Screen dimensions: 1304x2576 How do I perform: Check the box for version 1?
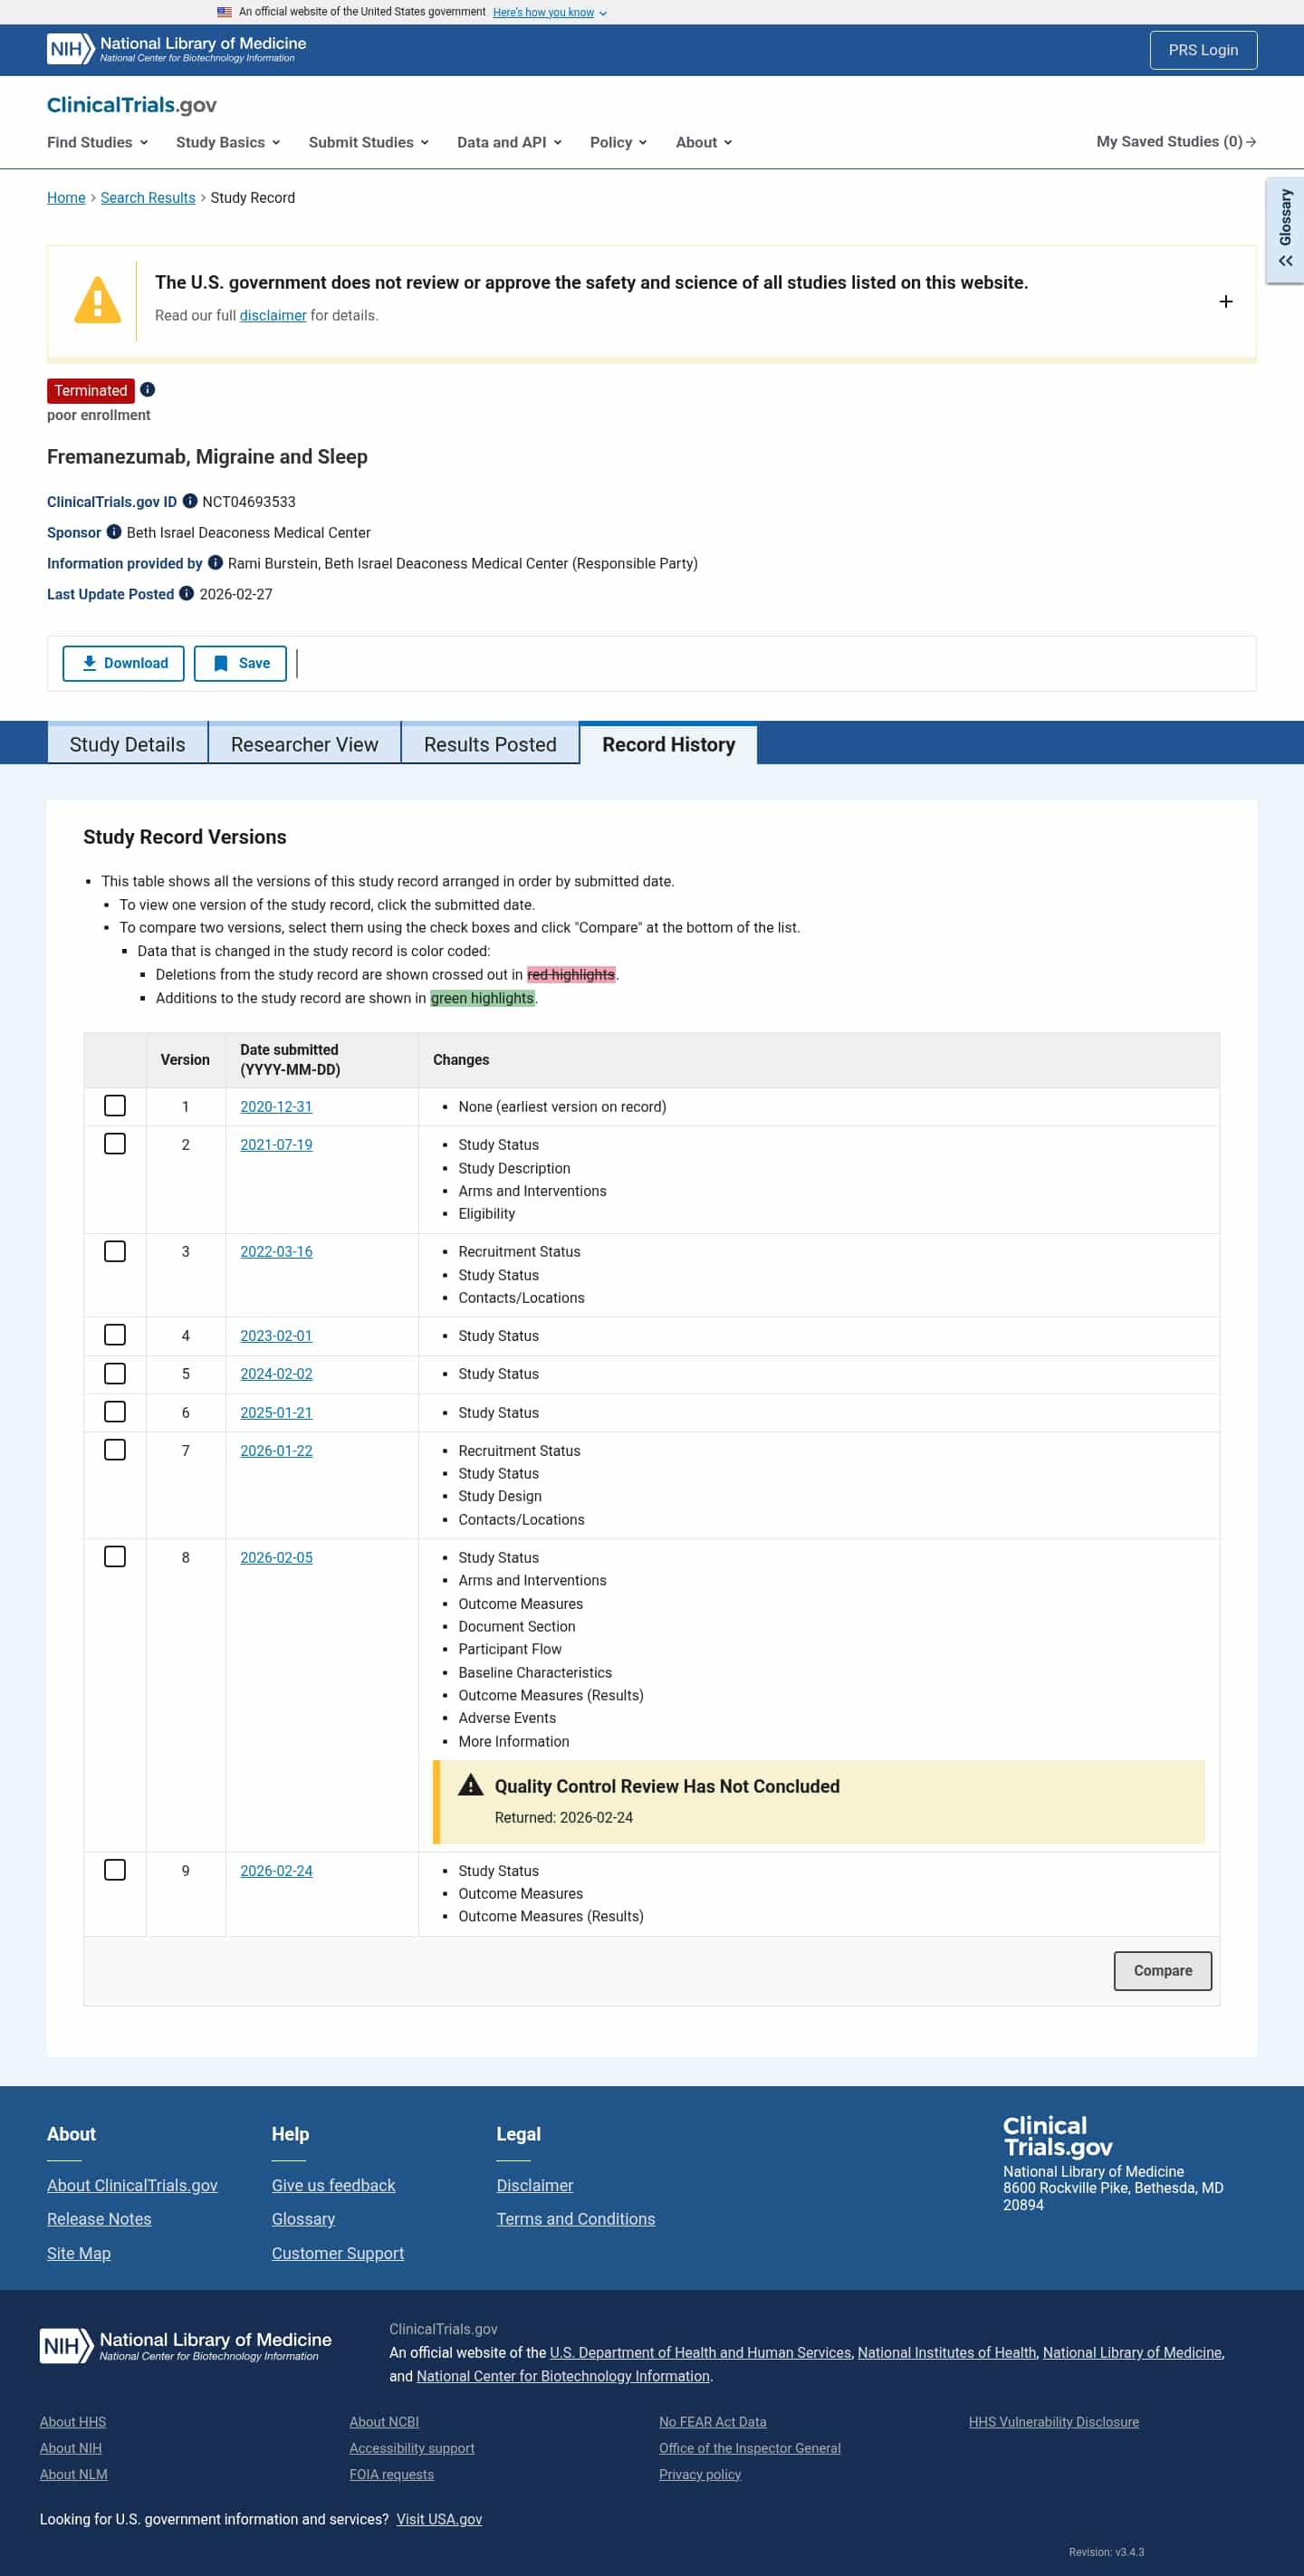coord(115,1106)
